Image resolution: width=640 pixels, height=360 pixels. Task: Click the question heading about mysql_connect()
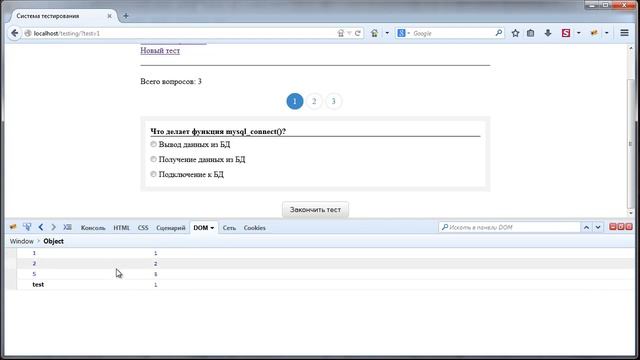(x=218, y=131)
